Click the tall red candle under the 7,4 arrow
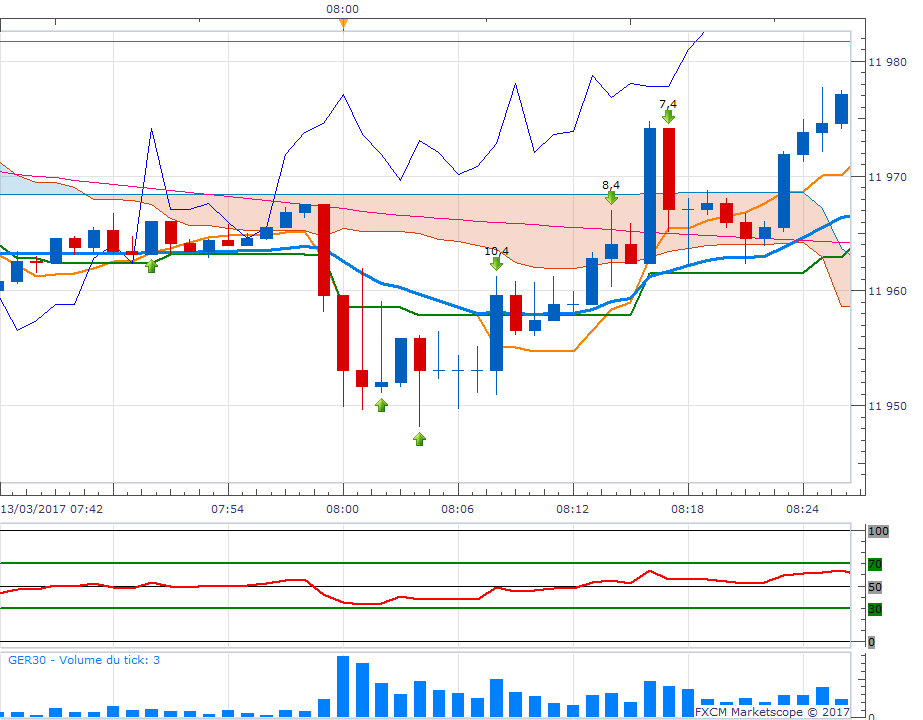Image resolution: width=923 pixels, height=720 pixels. click(x=669, y=169)
